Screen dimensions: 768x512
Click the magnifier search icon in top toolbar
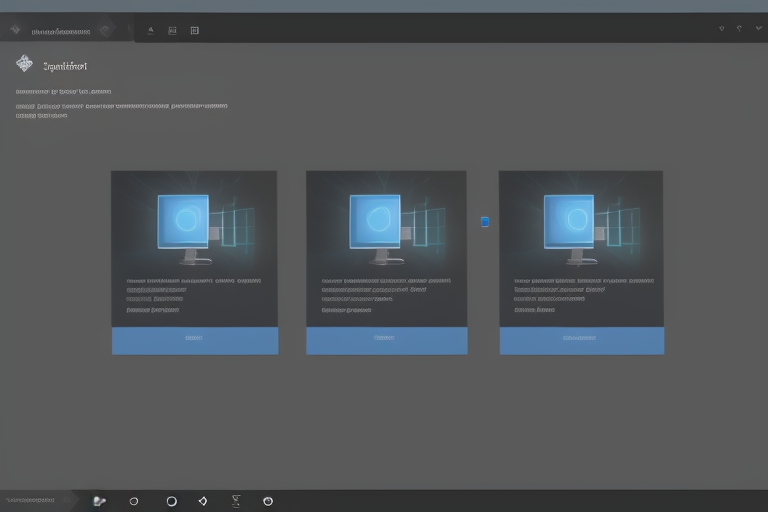[150, 30]
